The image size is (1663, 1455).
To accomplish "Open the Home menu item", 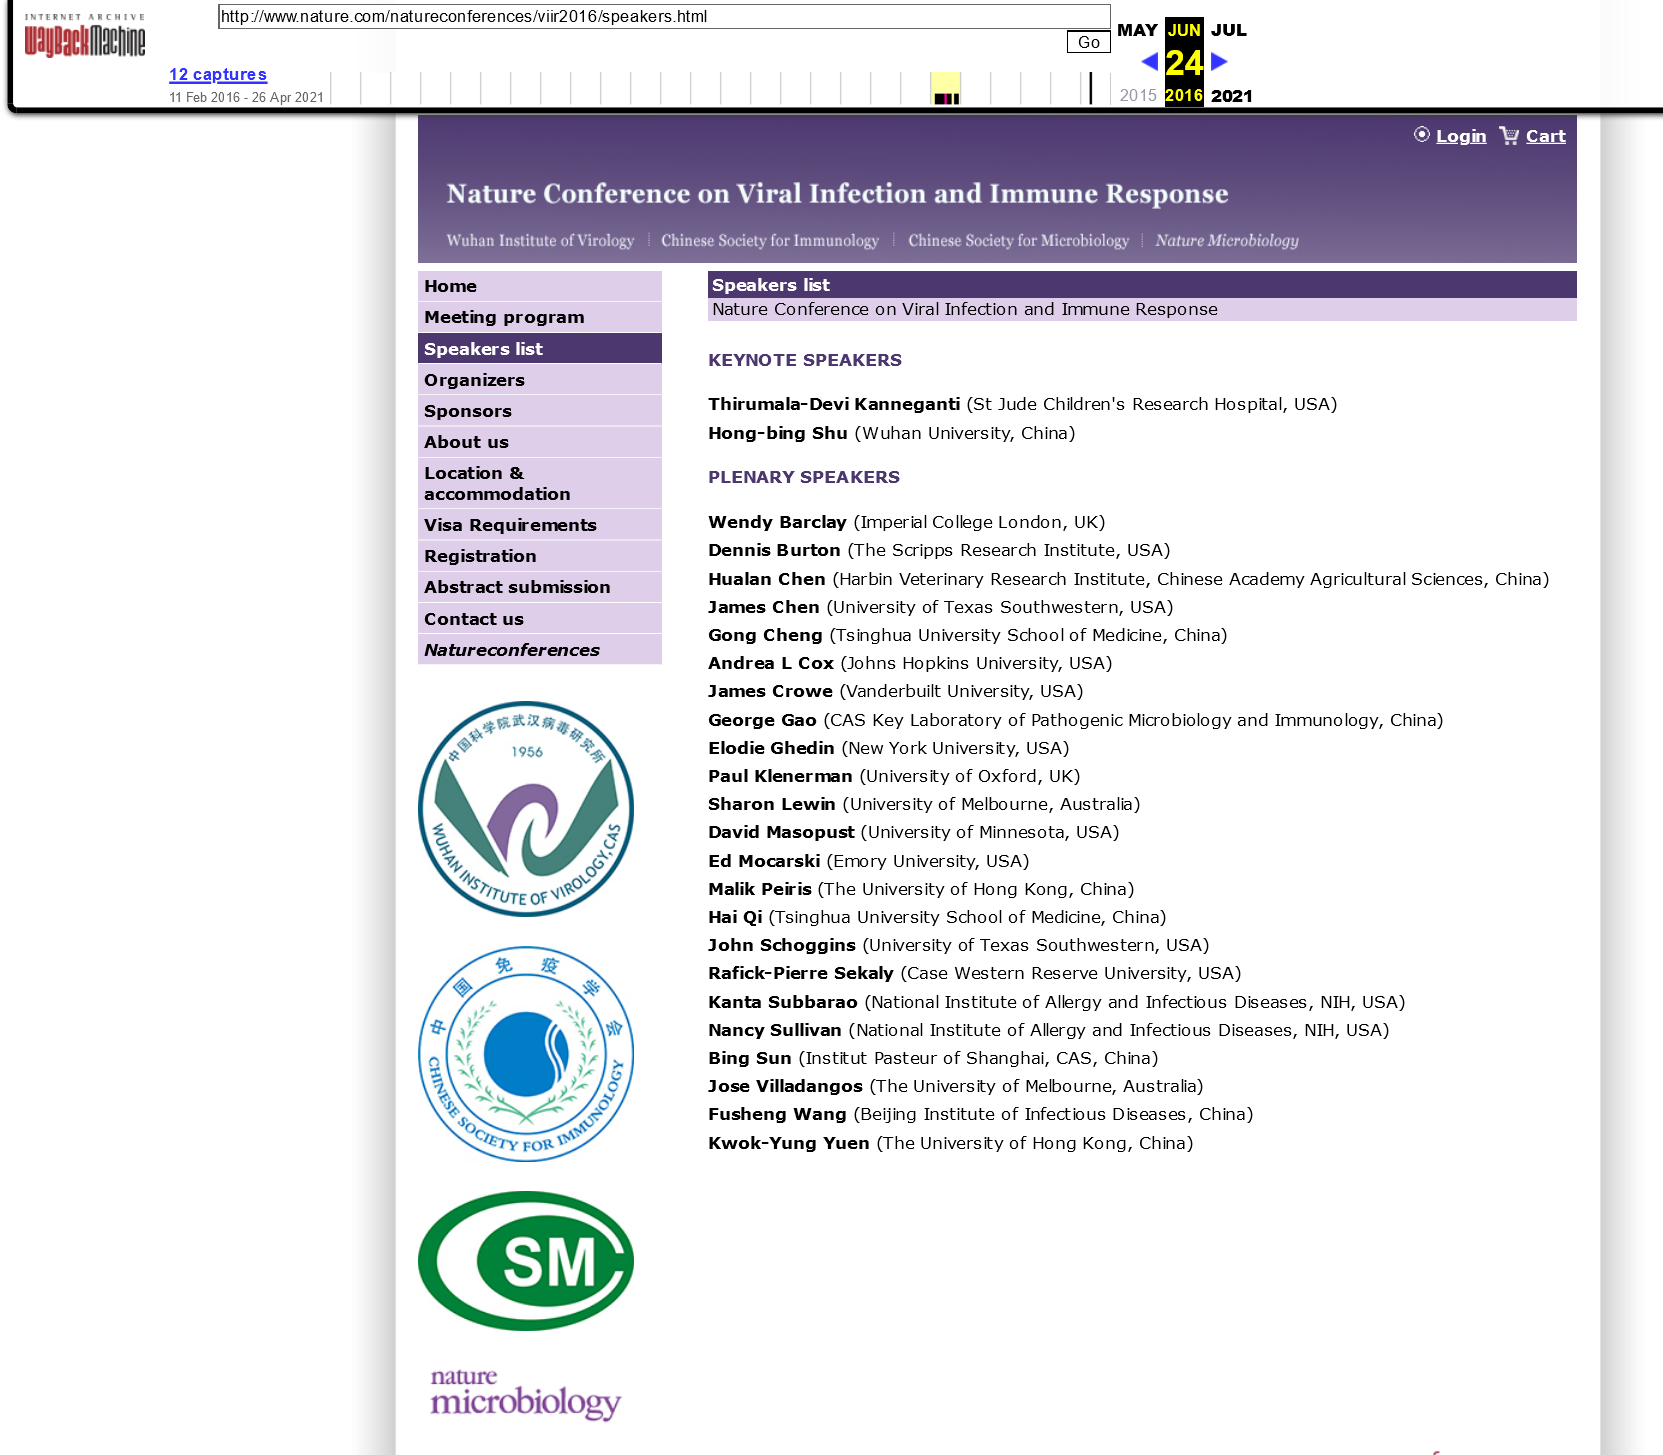I will [x=540, y=286].
